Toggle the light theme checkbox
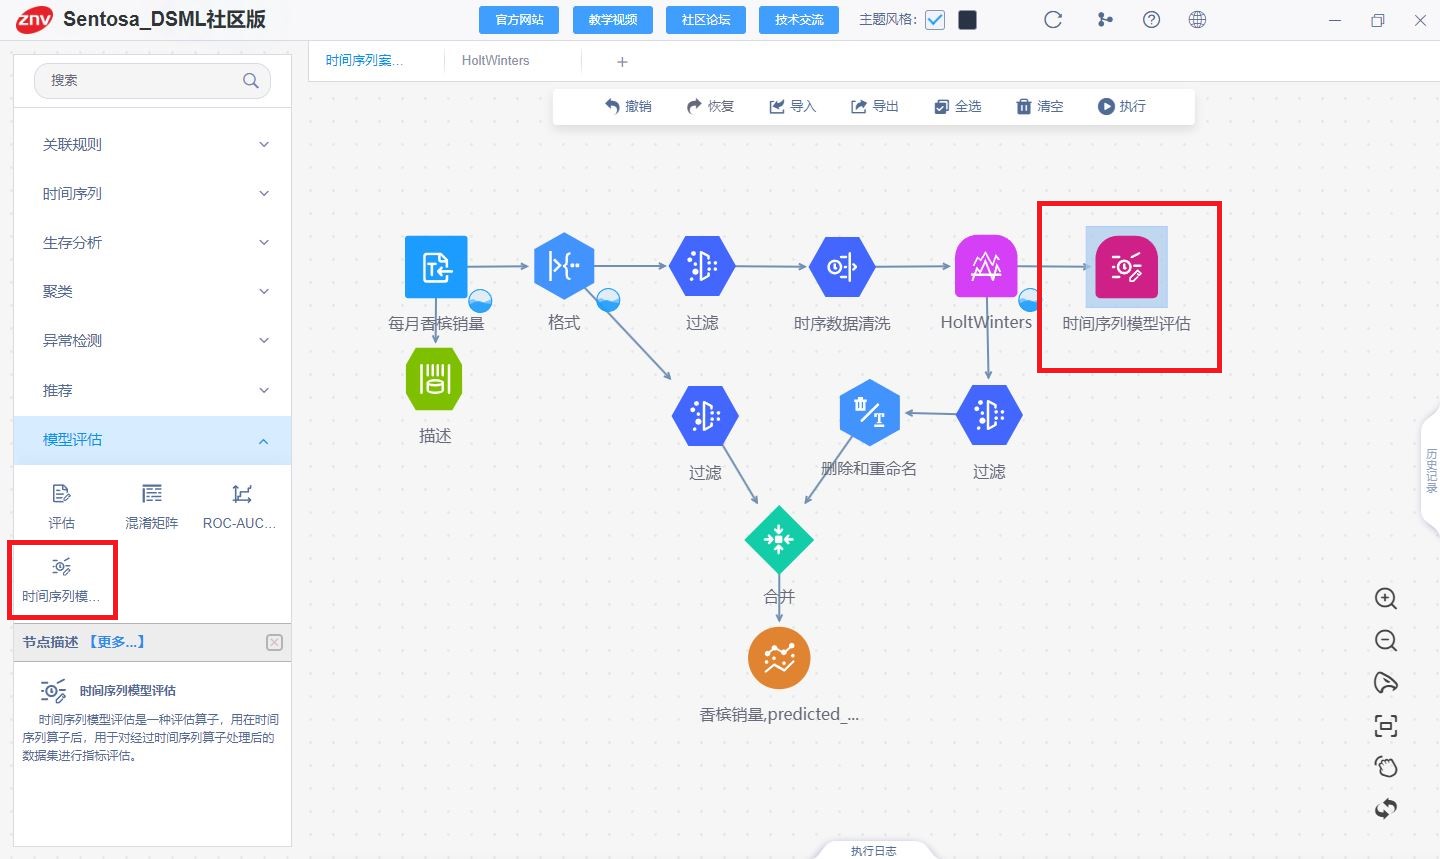Image resolution: width=1440 pixels, height=859 pixels. [x=935, y=20]
